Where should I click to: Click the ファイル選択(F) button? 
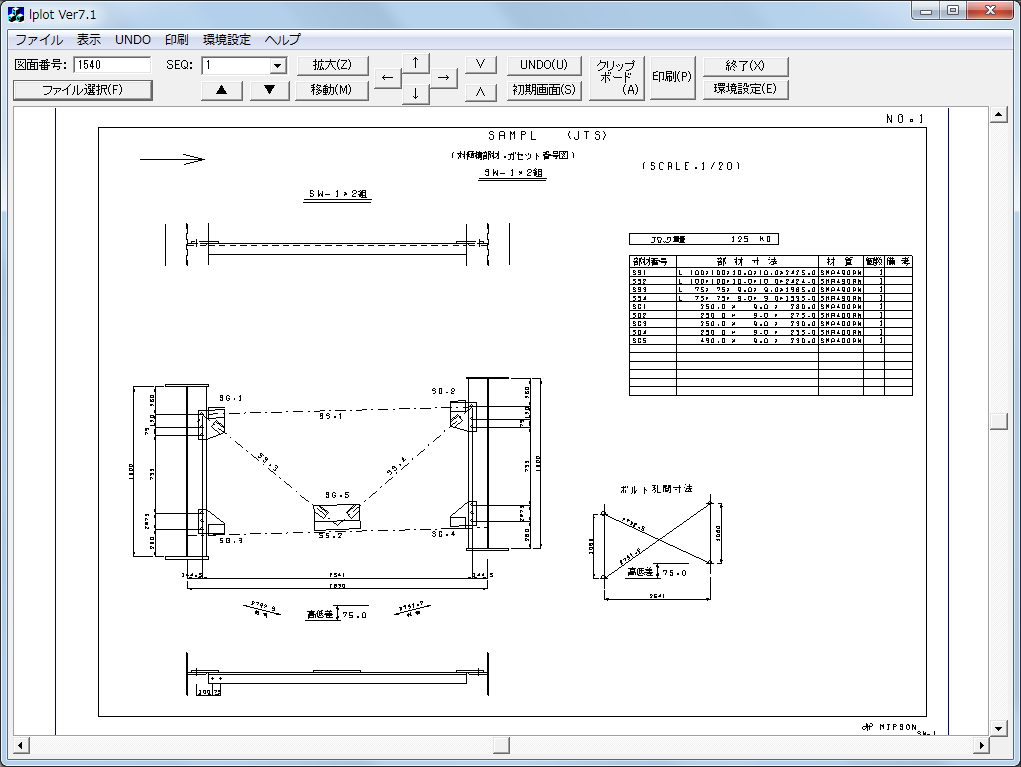pos(82,90)
